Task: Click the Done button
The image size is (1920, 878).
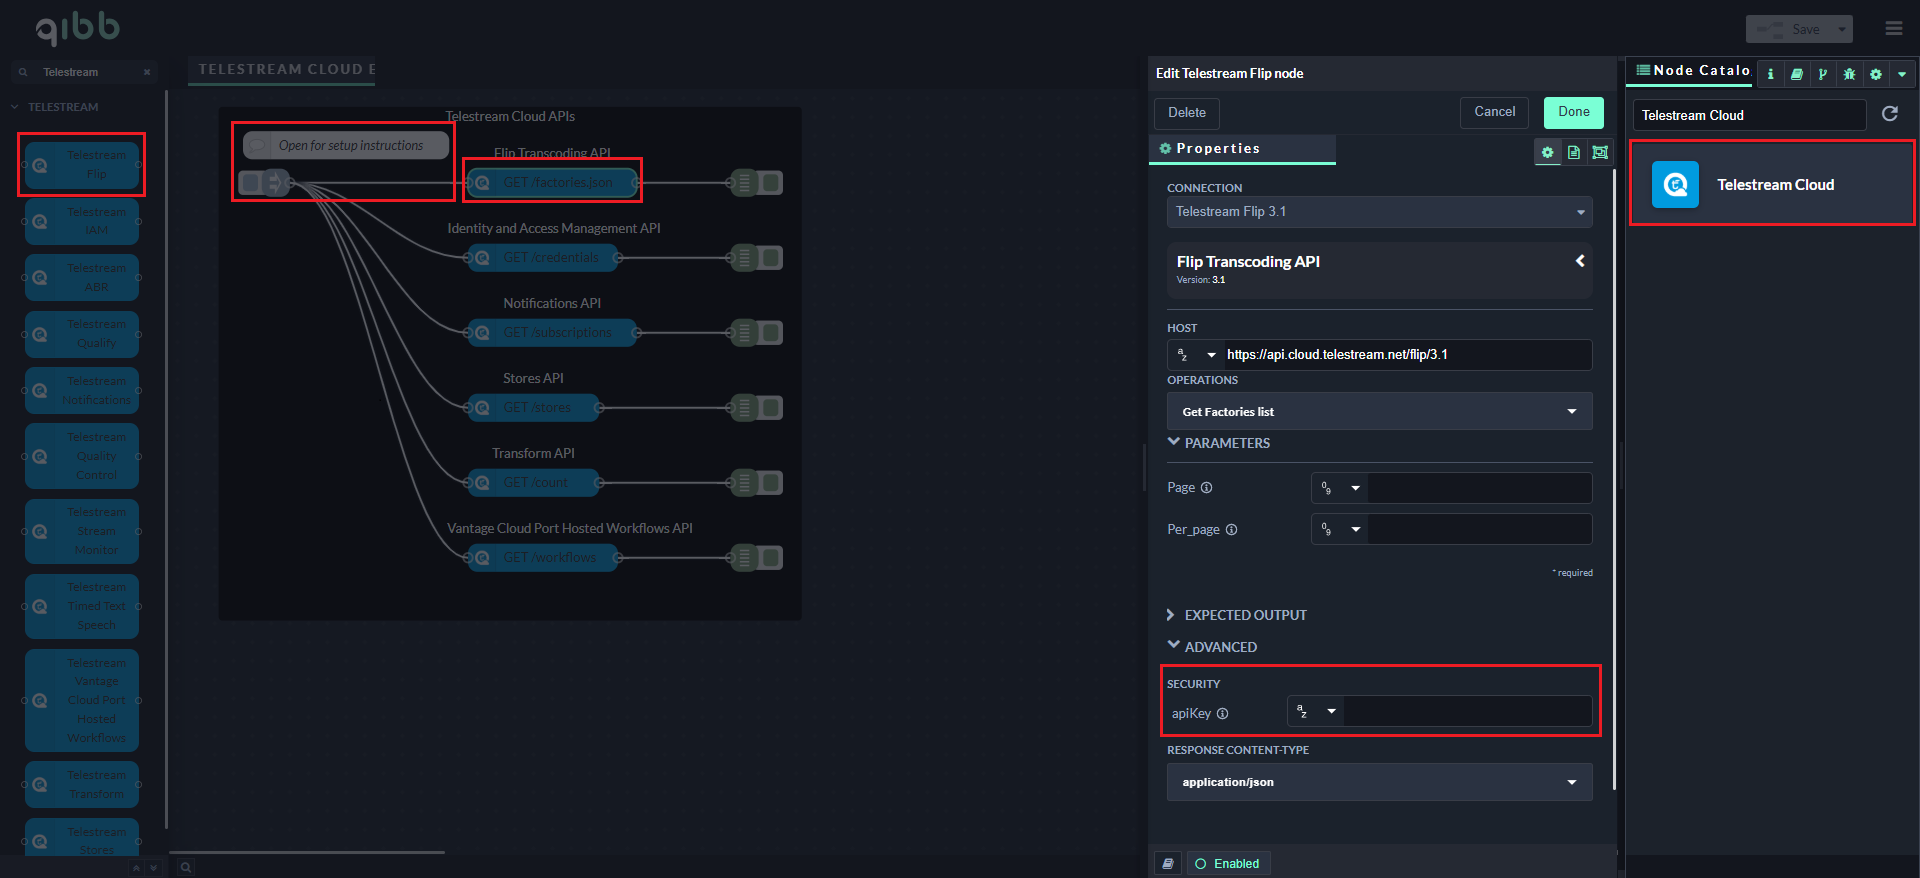Action: pyautogui.click(x=1573, y=112)
